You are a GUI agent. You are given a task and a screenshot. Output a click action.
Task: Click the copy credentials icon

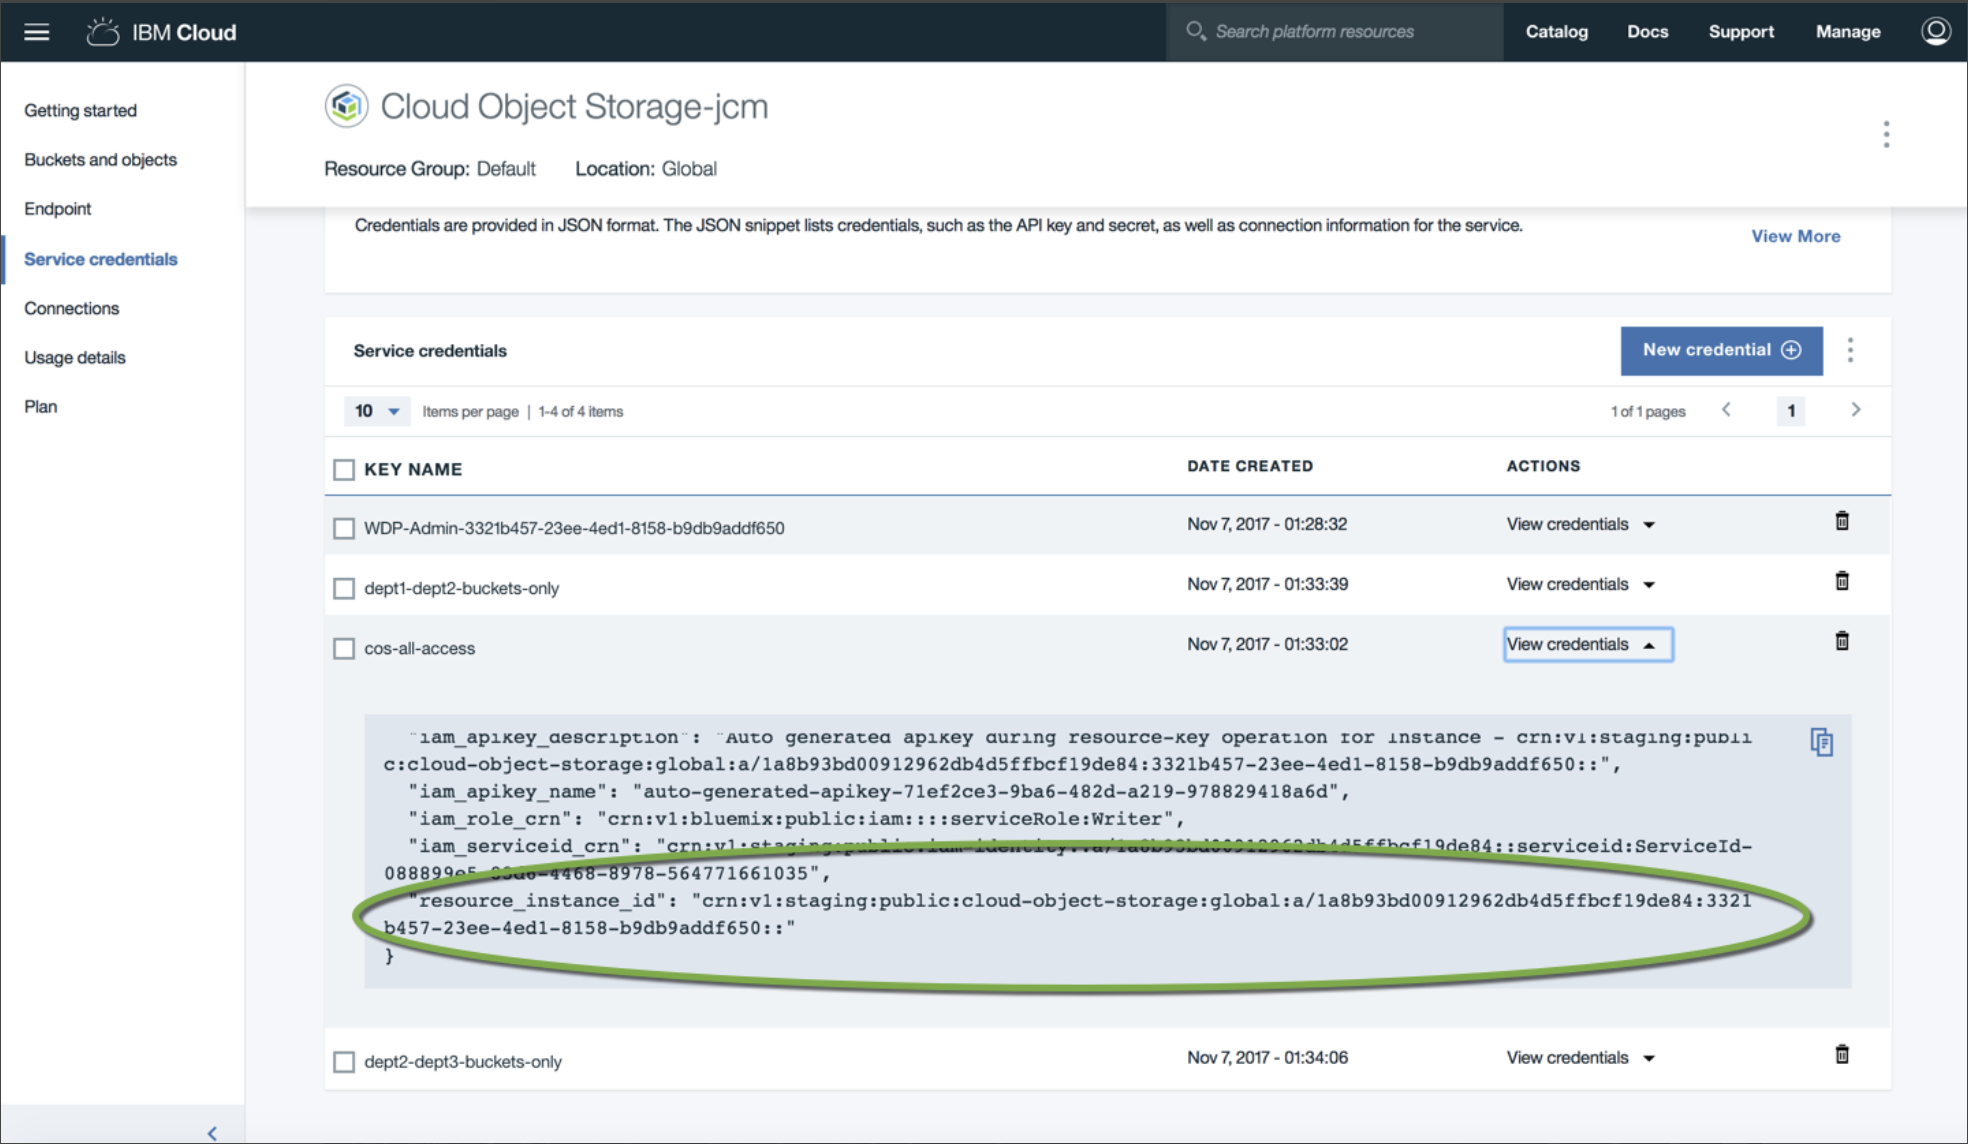coord(1821,742)
